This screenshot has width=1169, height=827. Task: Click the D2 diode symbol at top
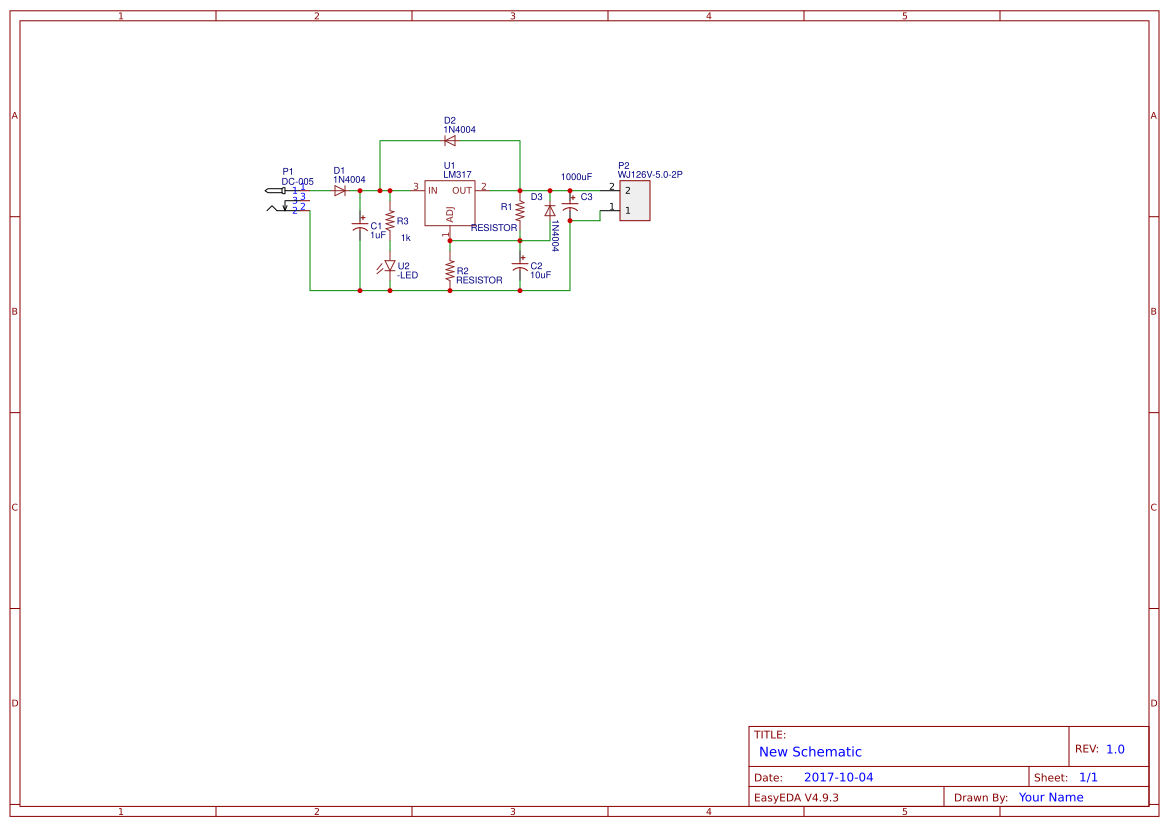[x=450, y=141]
